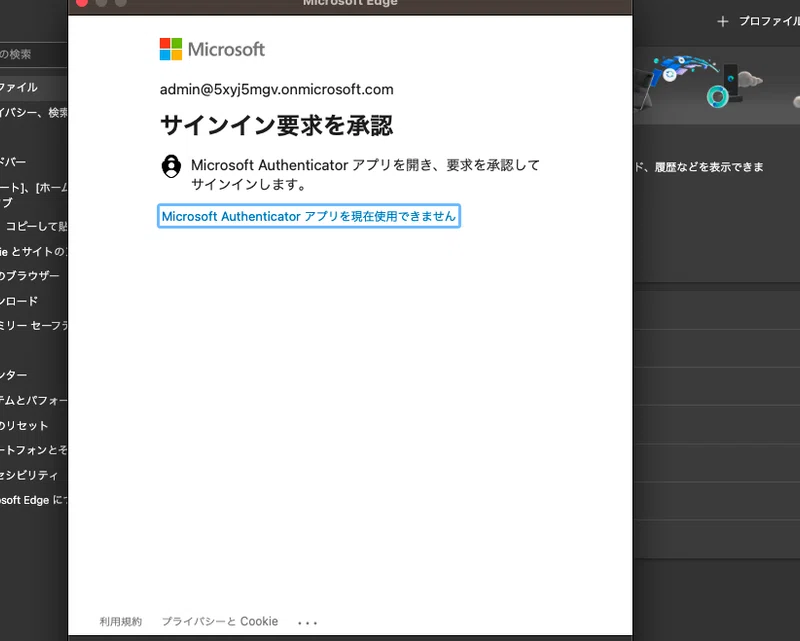The height and width of the screenshot is (641, 800).
Task: Close the Microsoft Edge sign-in window
Action: (82, 3)
